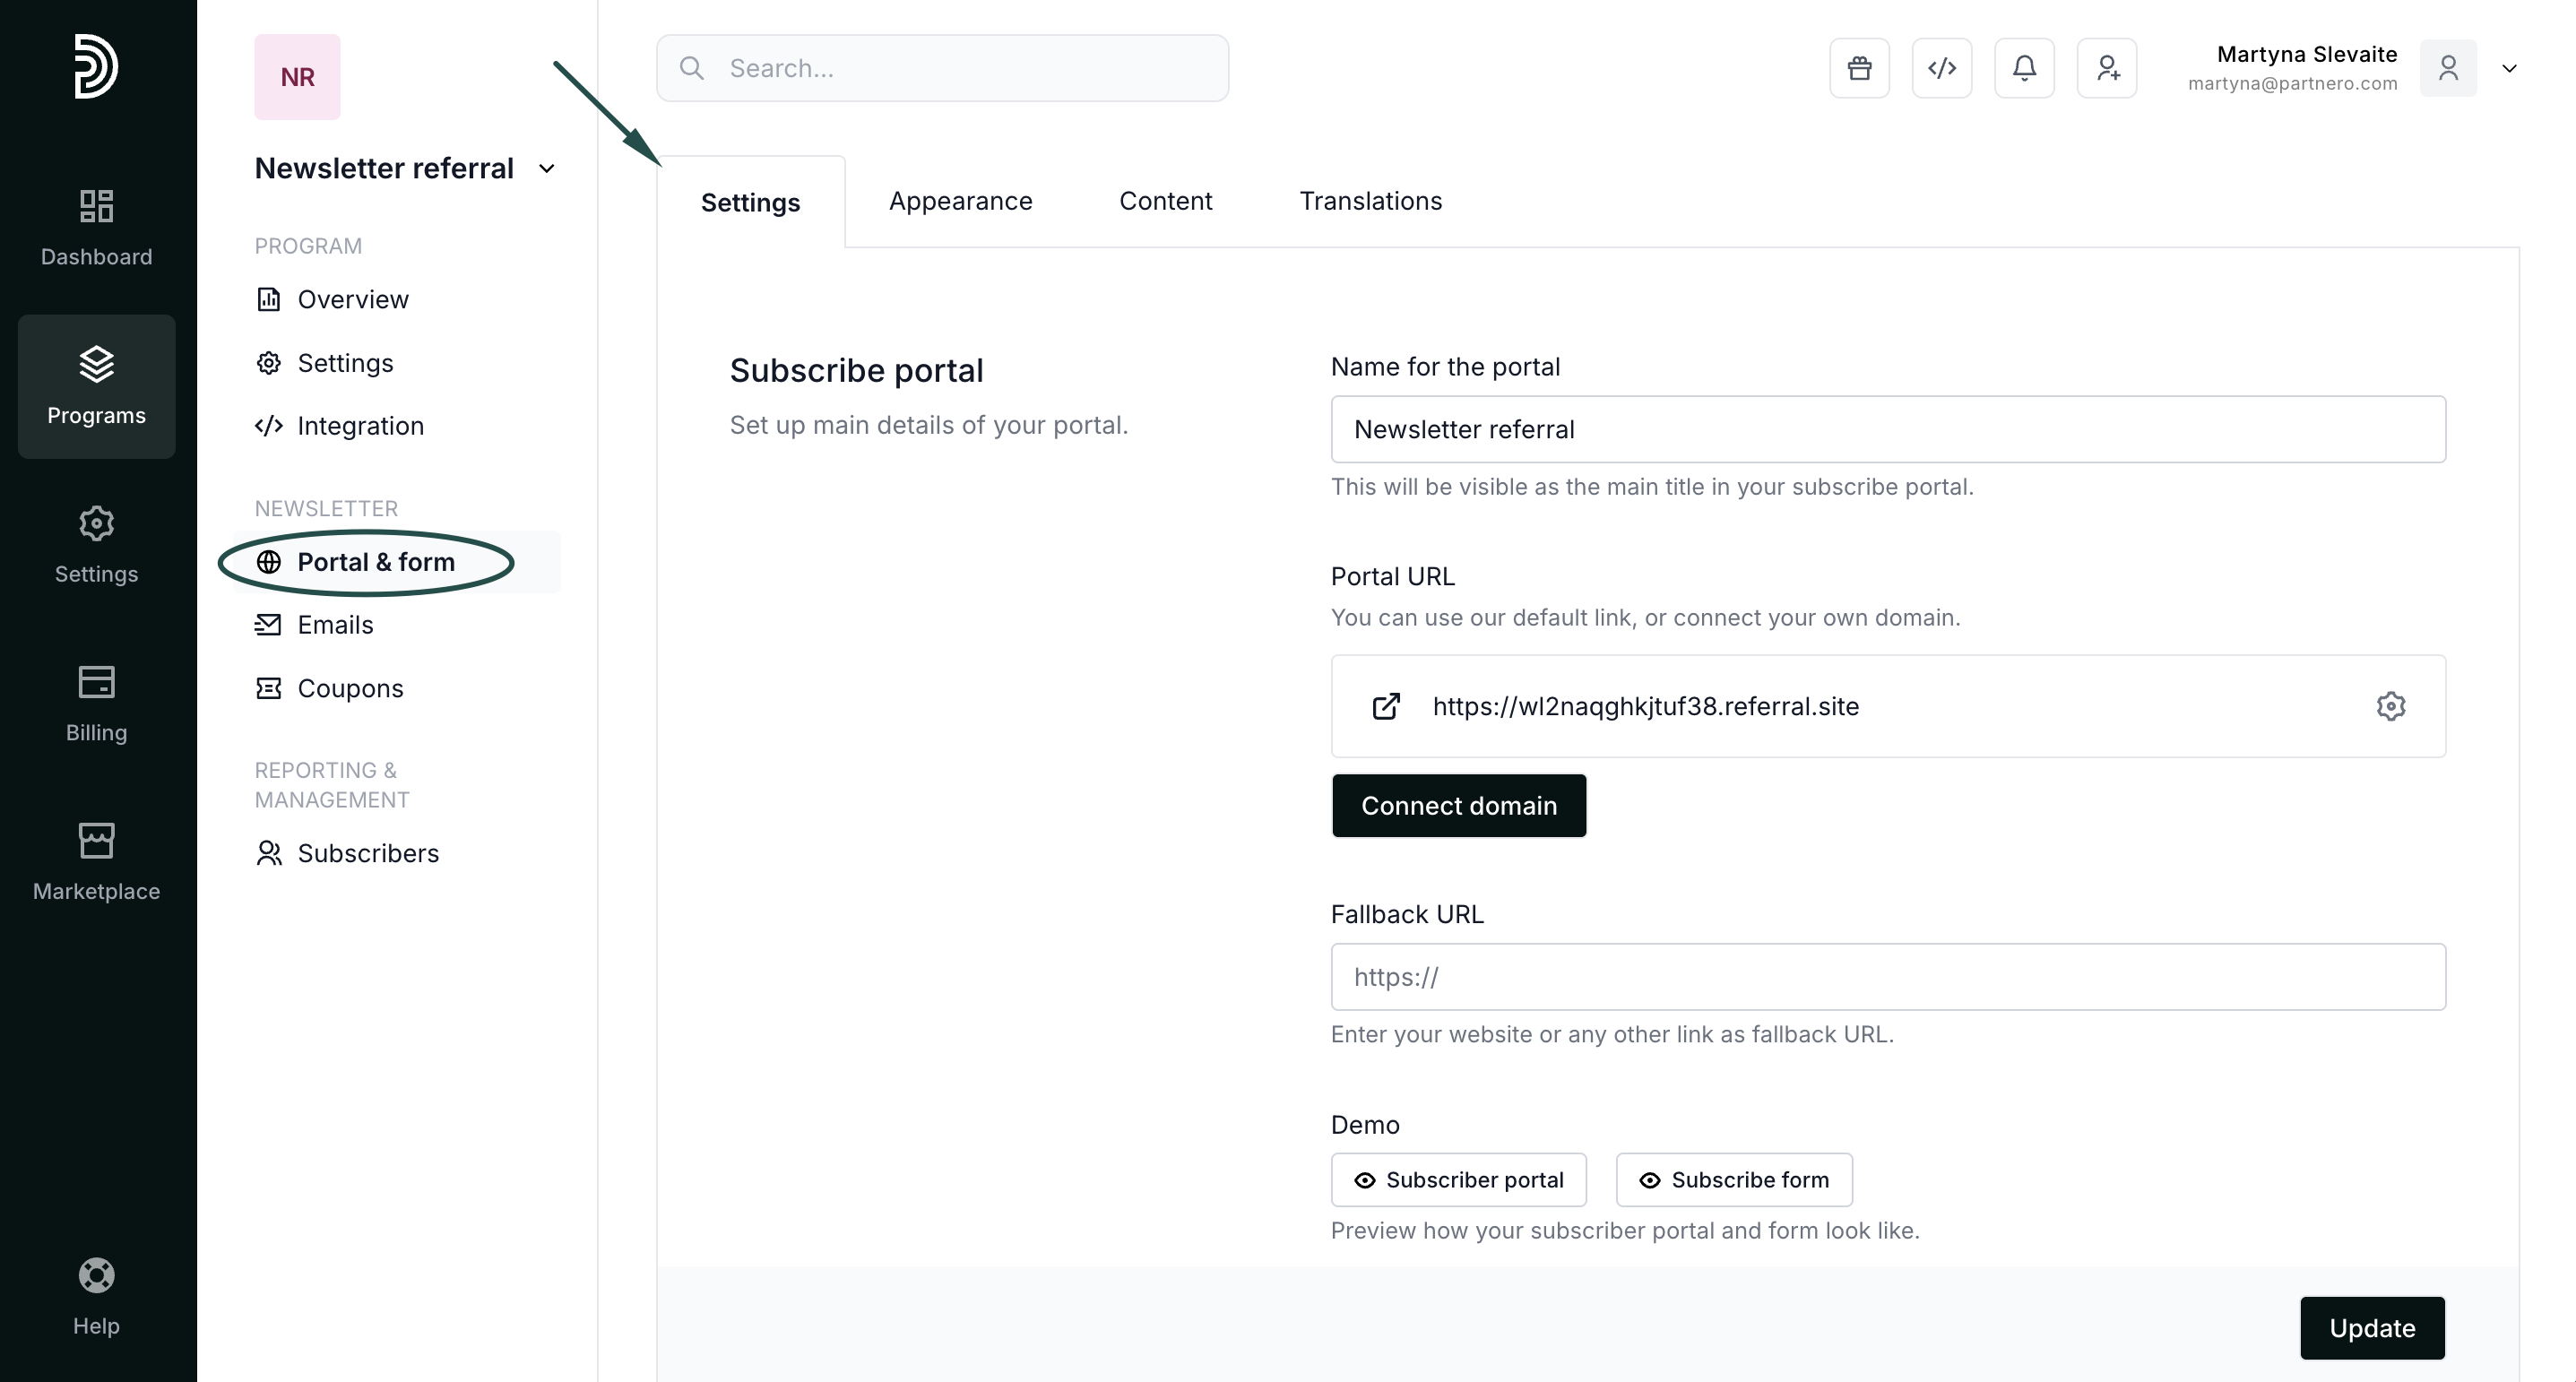The width and height of the screenshot is (2576, 1382).
Task: Expand the Newsletter referral program dropdown
Action: coord(546,168)
